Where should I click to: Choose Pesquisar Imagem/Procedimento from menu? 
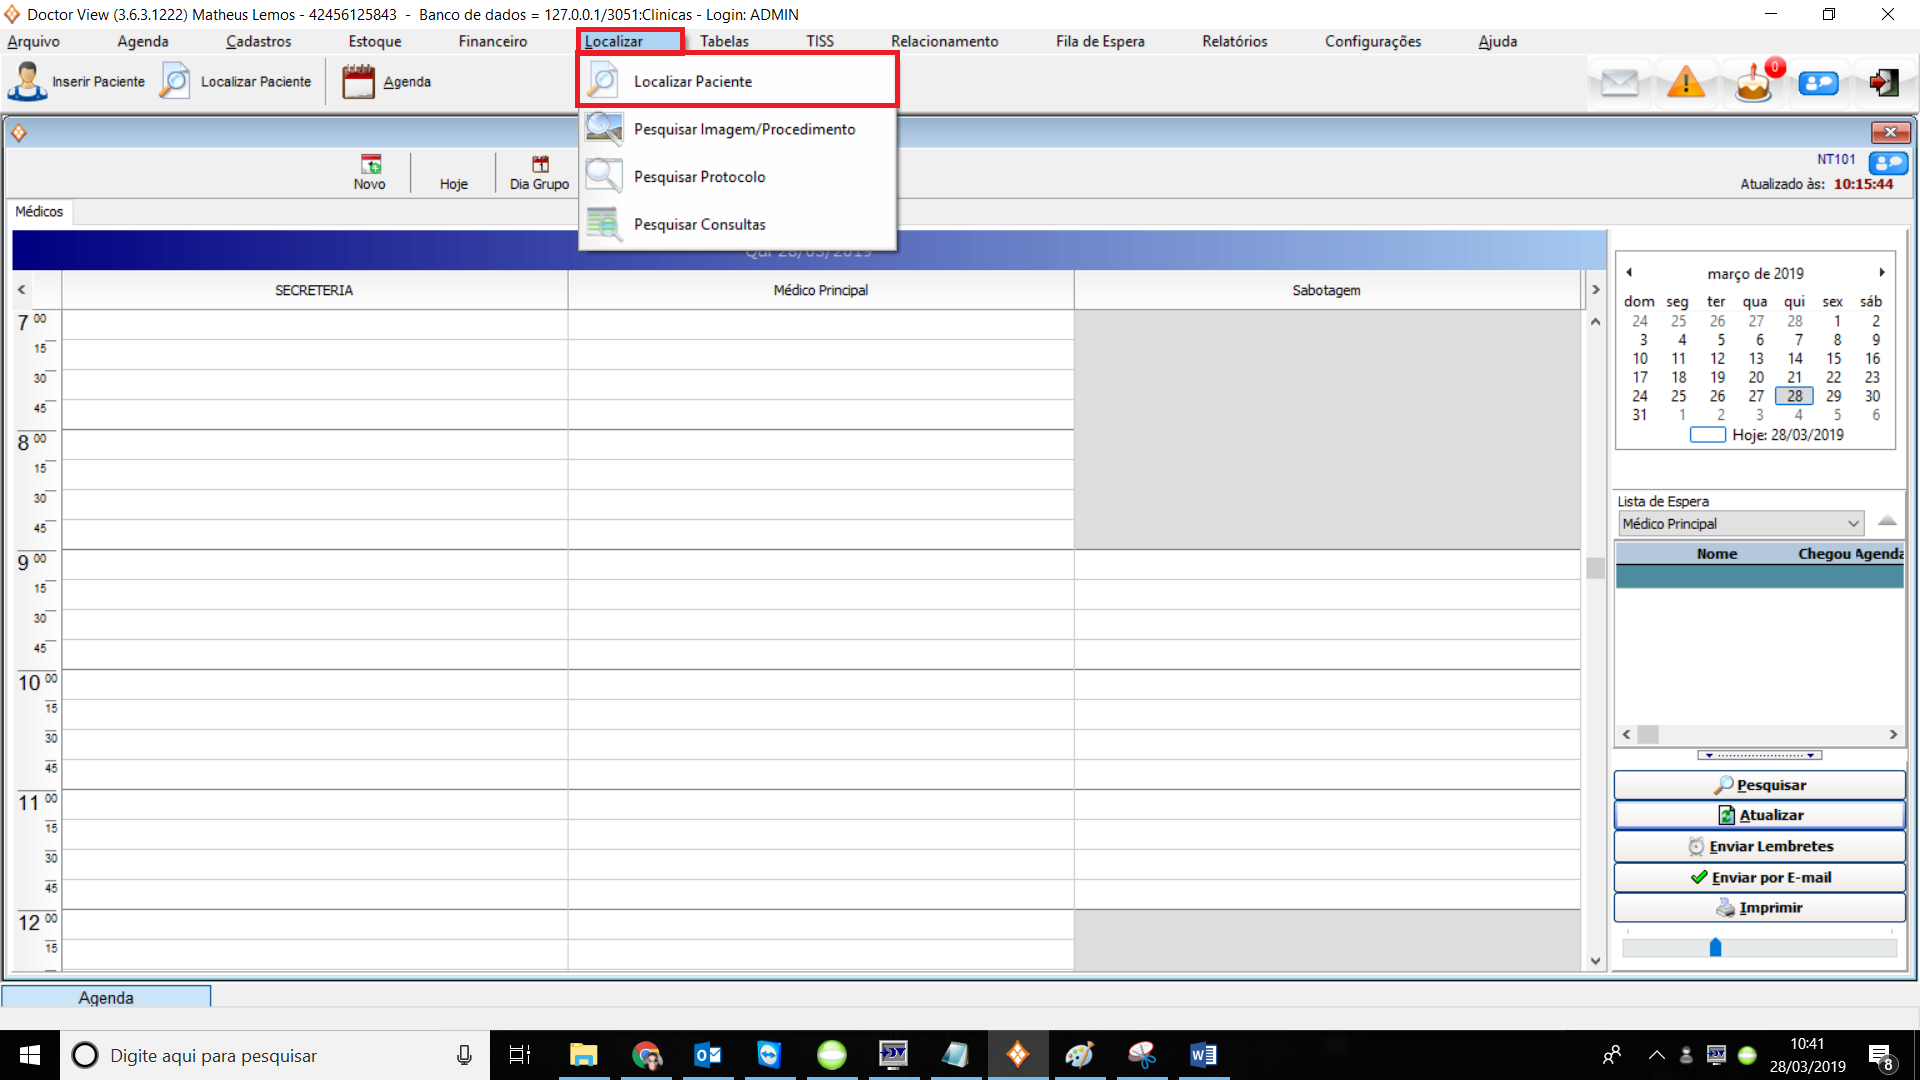(744, 129)
